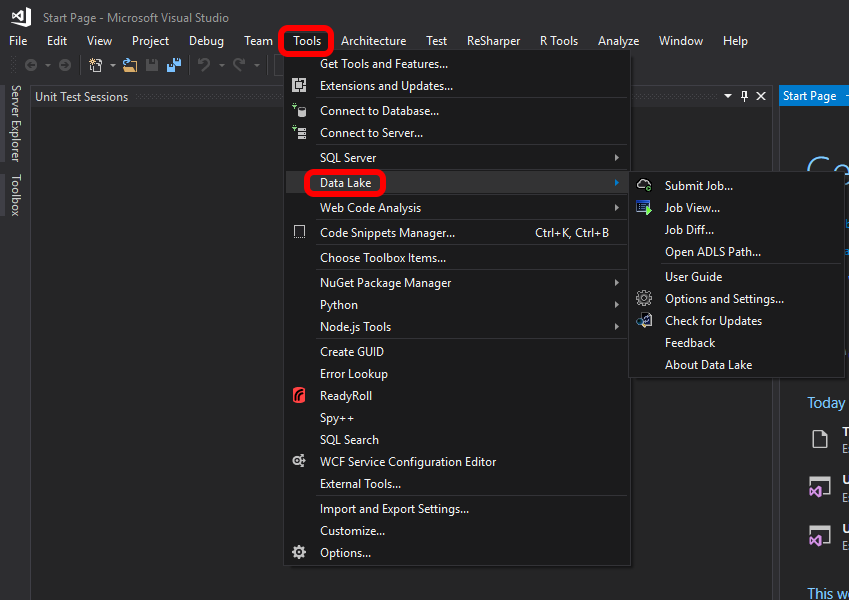Click the red ReadyRoll icon

tap(299, 395)
